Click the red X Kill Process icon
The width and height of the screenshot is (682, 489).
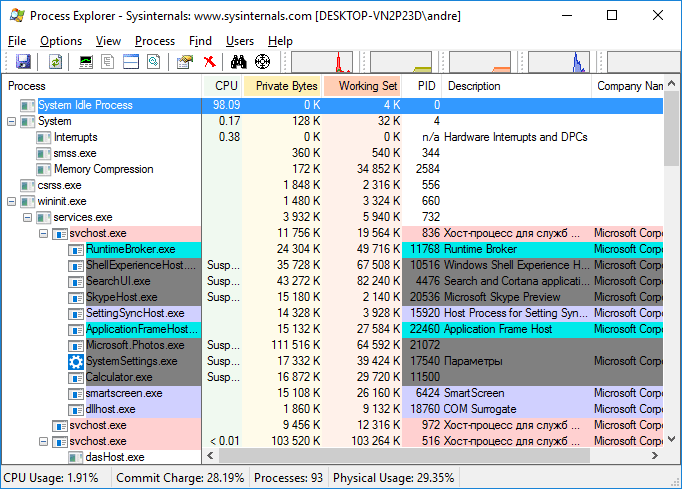point(210,61)
